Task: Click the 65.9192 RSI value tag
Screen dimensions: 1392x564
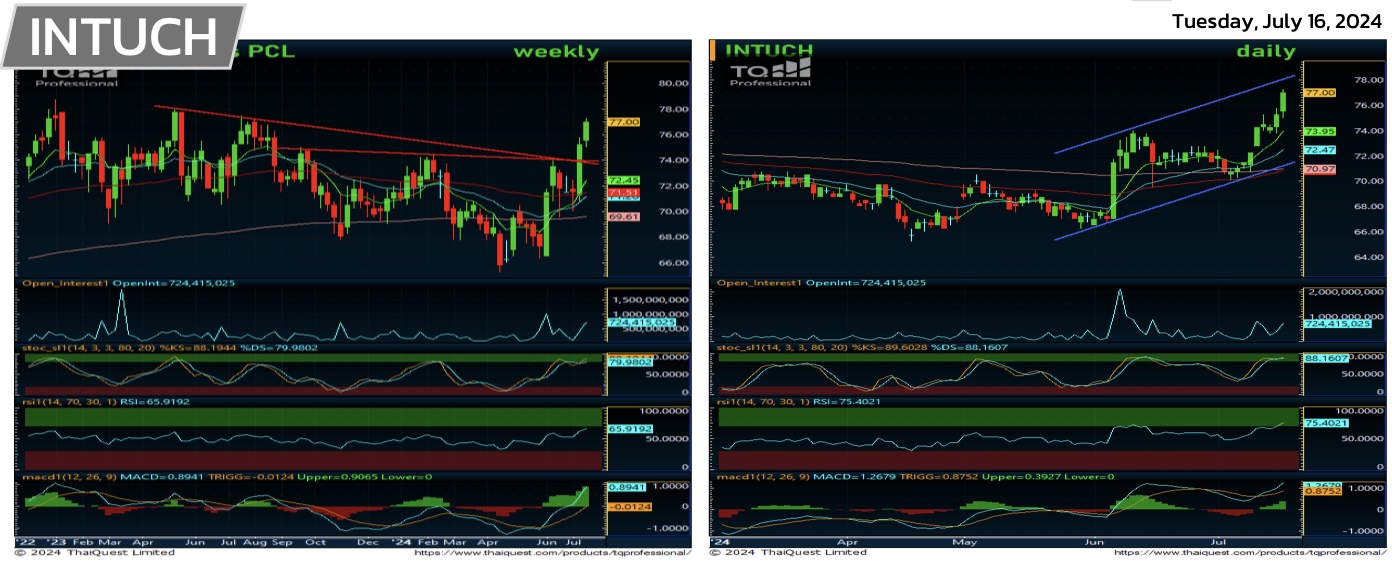Action: click(630, 428)
